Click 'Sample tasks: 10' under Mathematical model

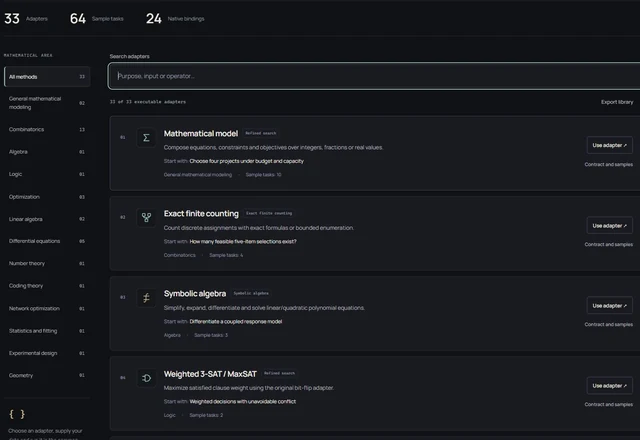tap(263, 175)
